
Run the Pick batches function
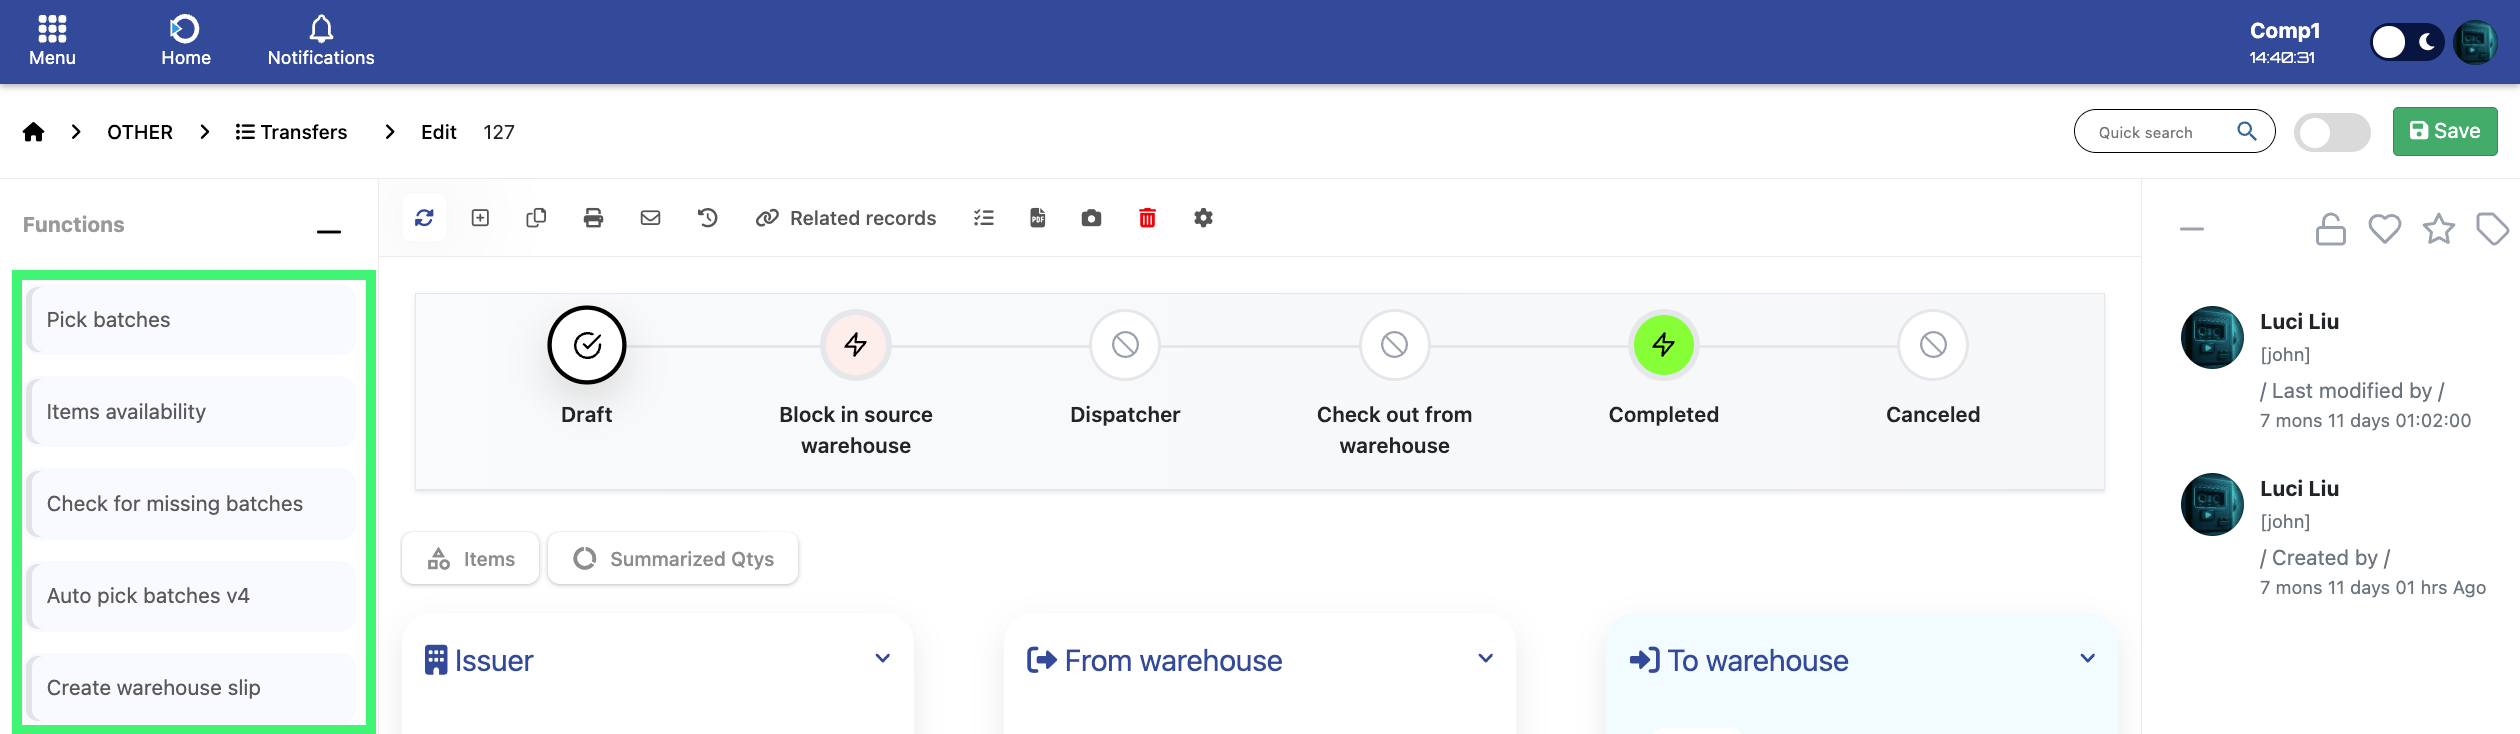(x=191, y=320)
